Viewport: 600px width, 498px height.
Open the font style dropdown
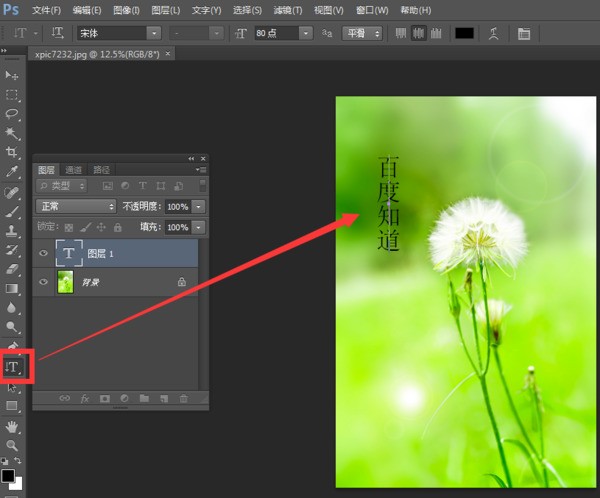pos(217,33)
